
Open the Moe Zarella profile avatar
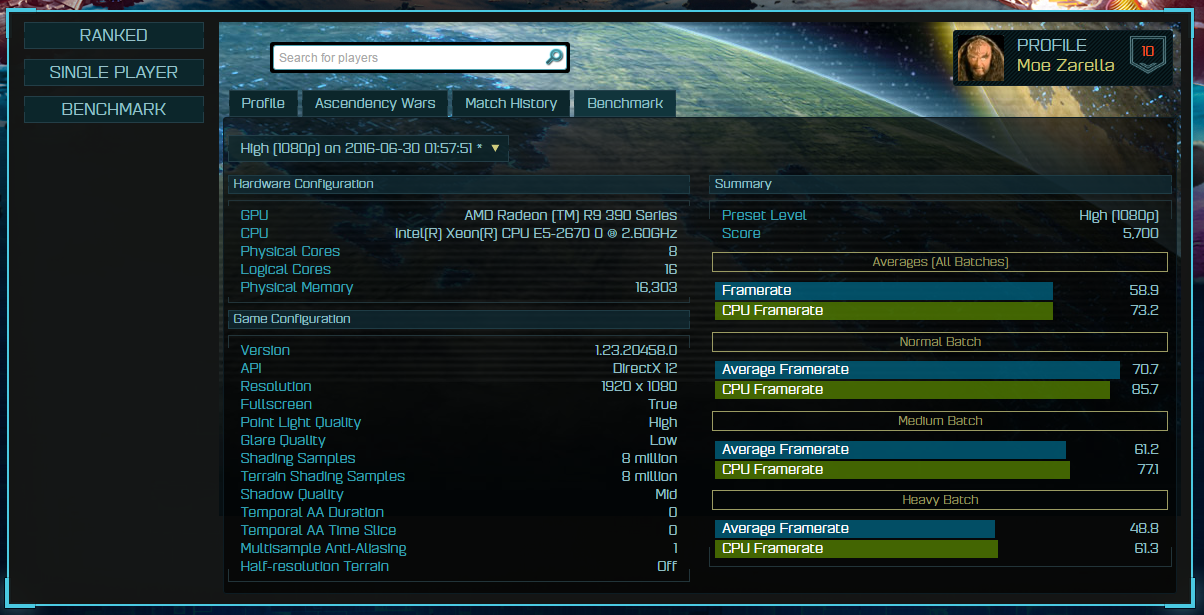point(981,58)
